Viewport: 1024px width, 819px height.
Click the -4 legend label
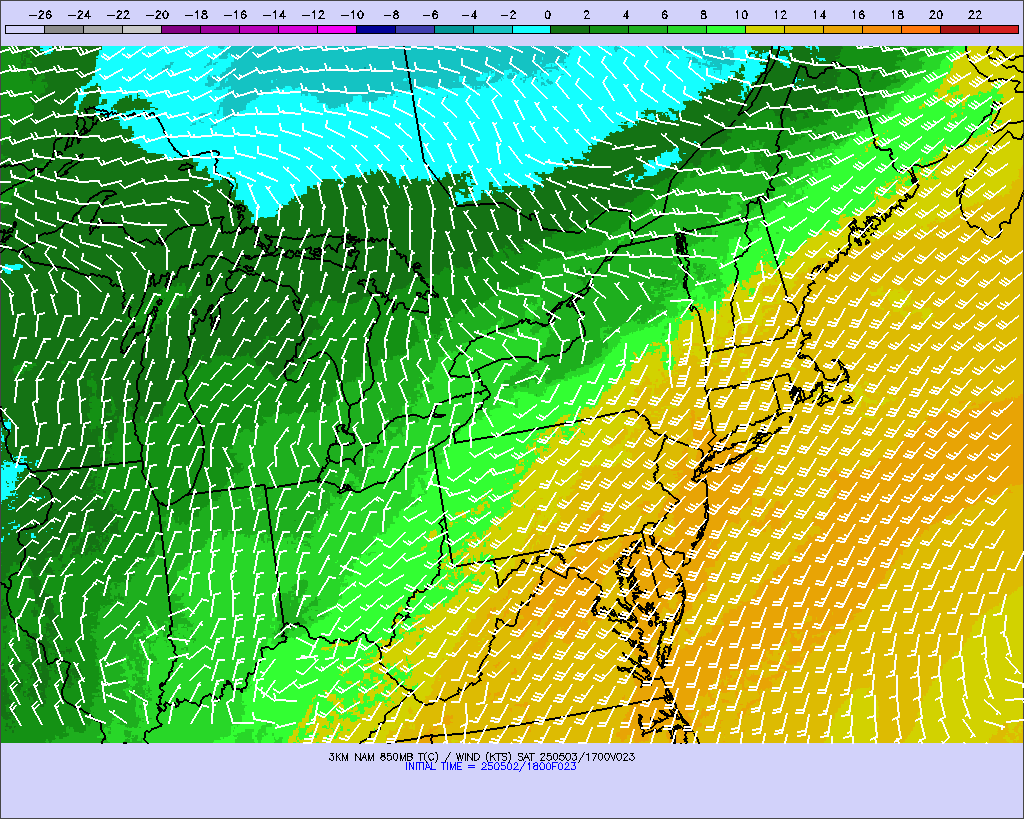click(x=469, y=14)
